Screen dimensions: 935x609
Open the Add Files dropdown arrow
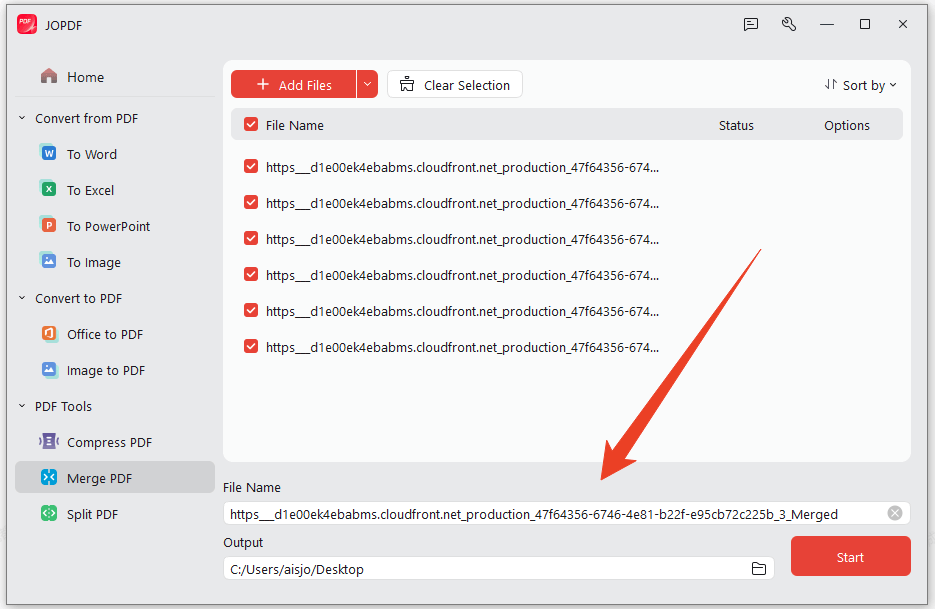(367, 84)
